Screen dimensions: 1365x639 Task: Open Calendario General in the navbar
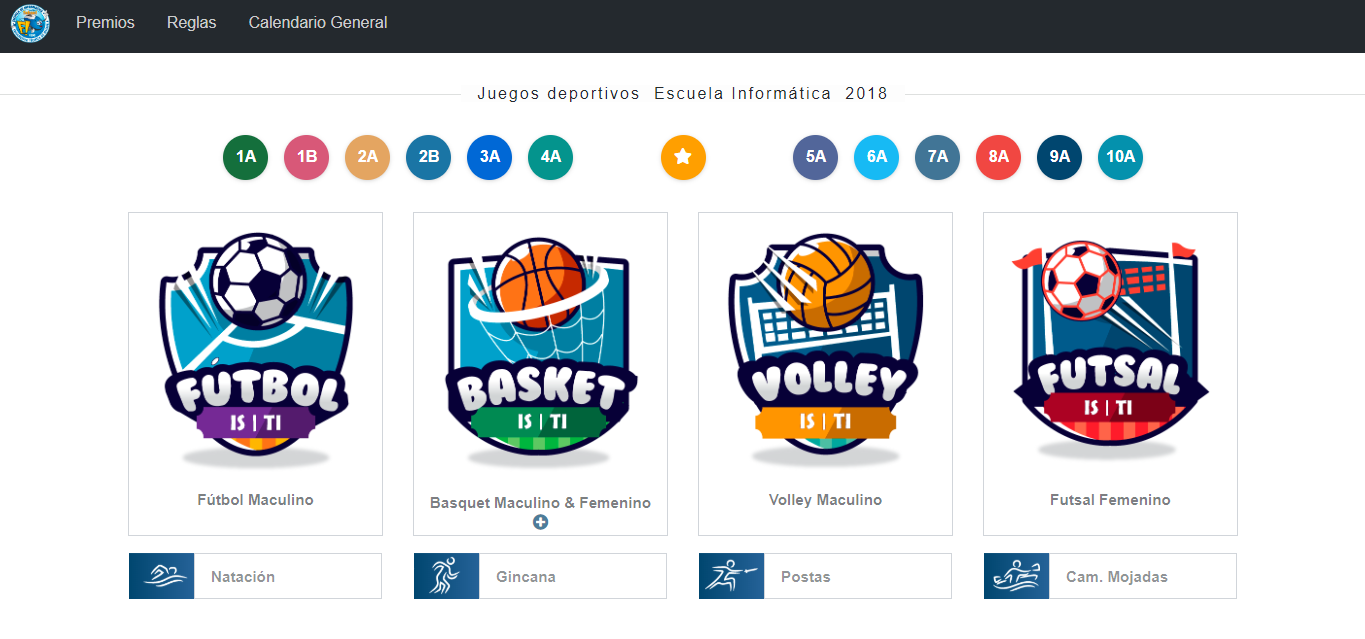pos(318,22)
